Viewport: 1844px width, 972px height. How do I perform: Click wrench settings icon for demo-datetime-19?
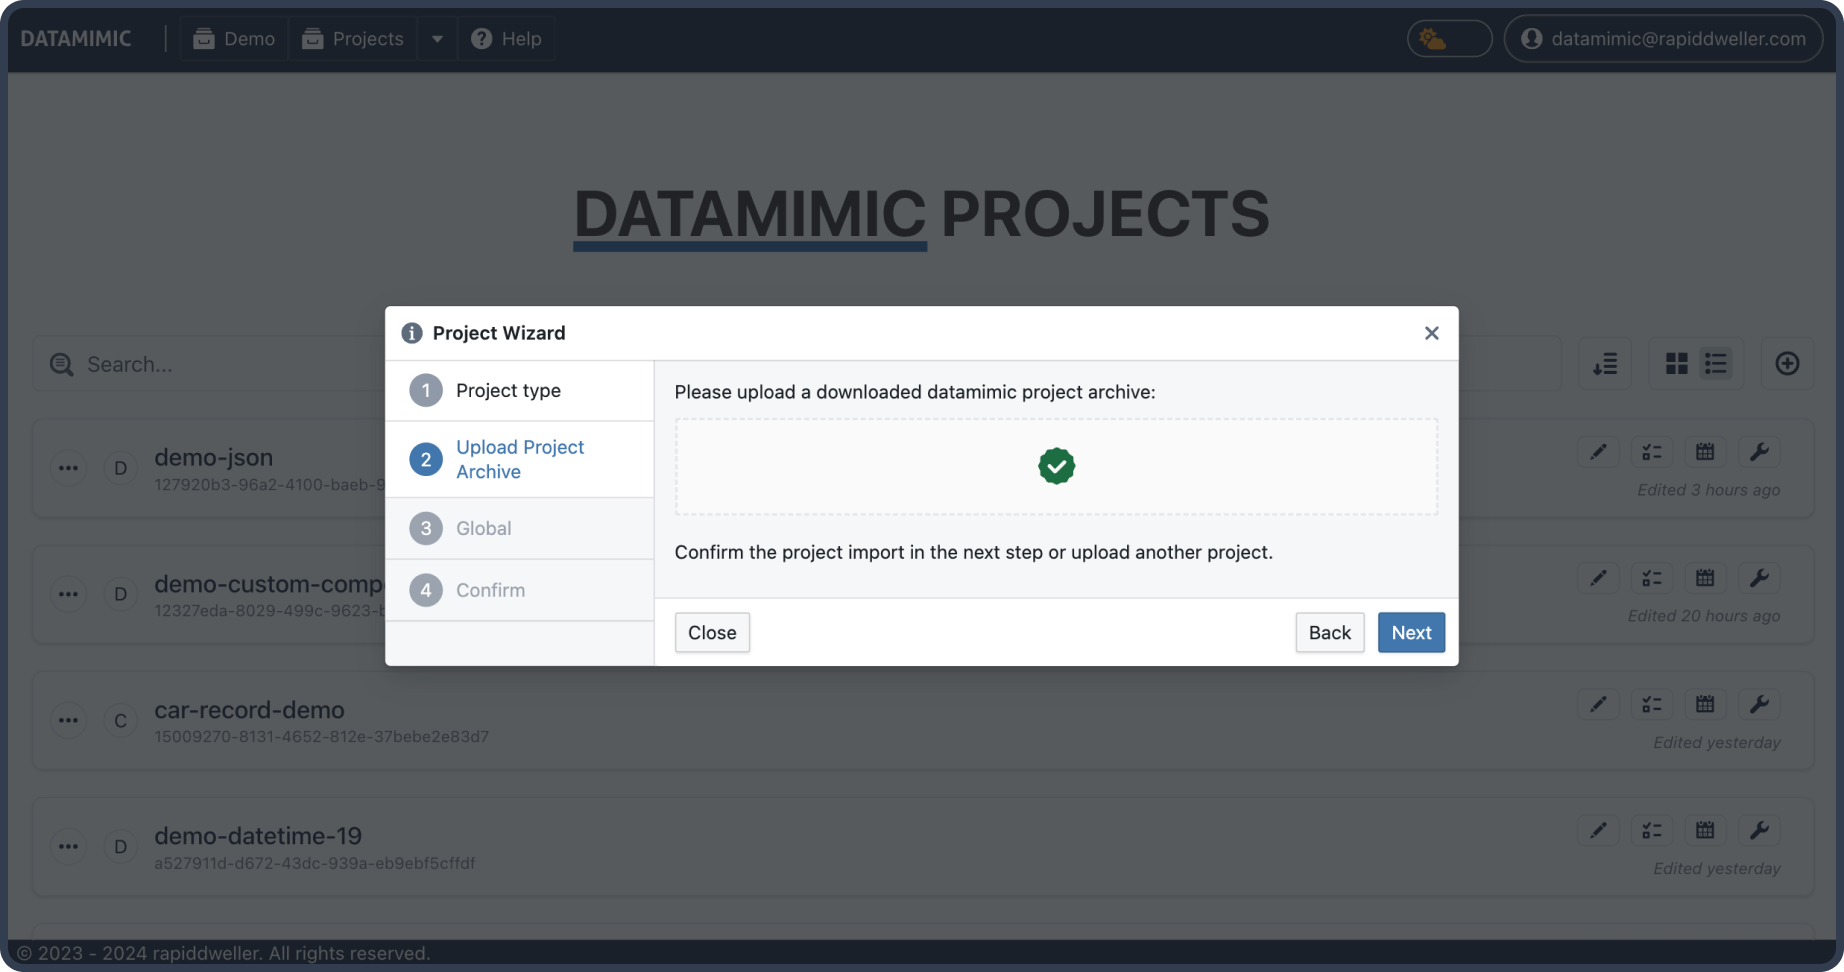pyautogui.click(x=1759, y=830)
